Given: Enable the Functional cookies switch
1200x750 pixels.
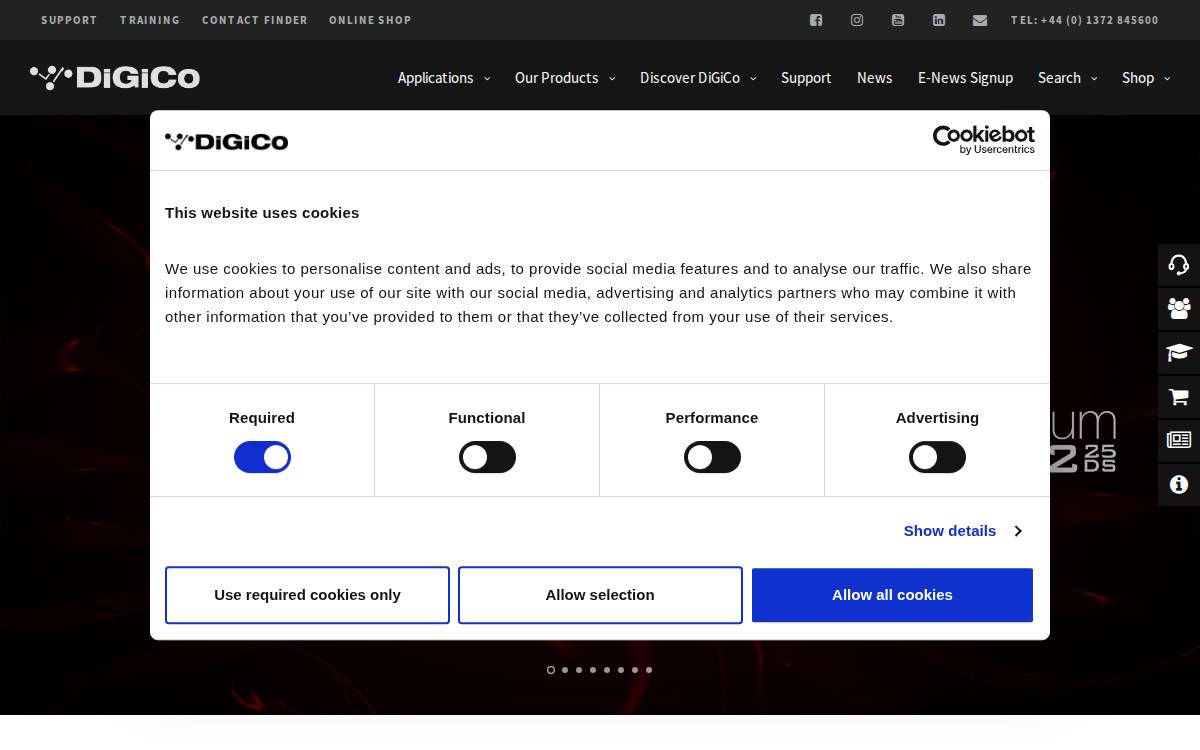Looking at the screenshot, I should point(487,458).
